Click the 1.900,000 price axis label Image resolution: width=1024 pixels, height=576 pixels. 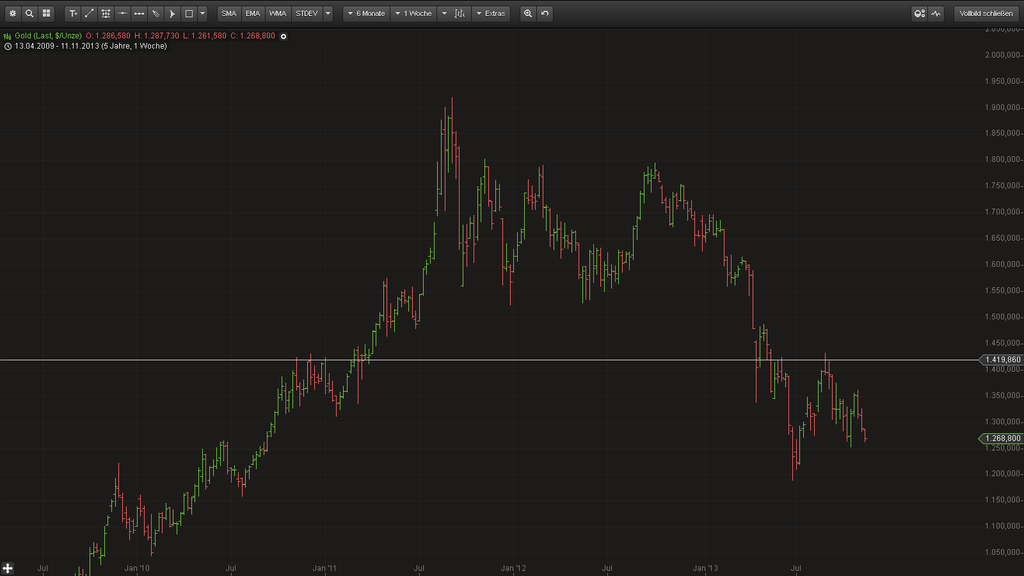tap(1002, 107)
